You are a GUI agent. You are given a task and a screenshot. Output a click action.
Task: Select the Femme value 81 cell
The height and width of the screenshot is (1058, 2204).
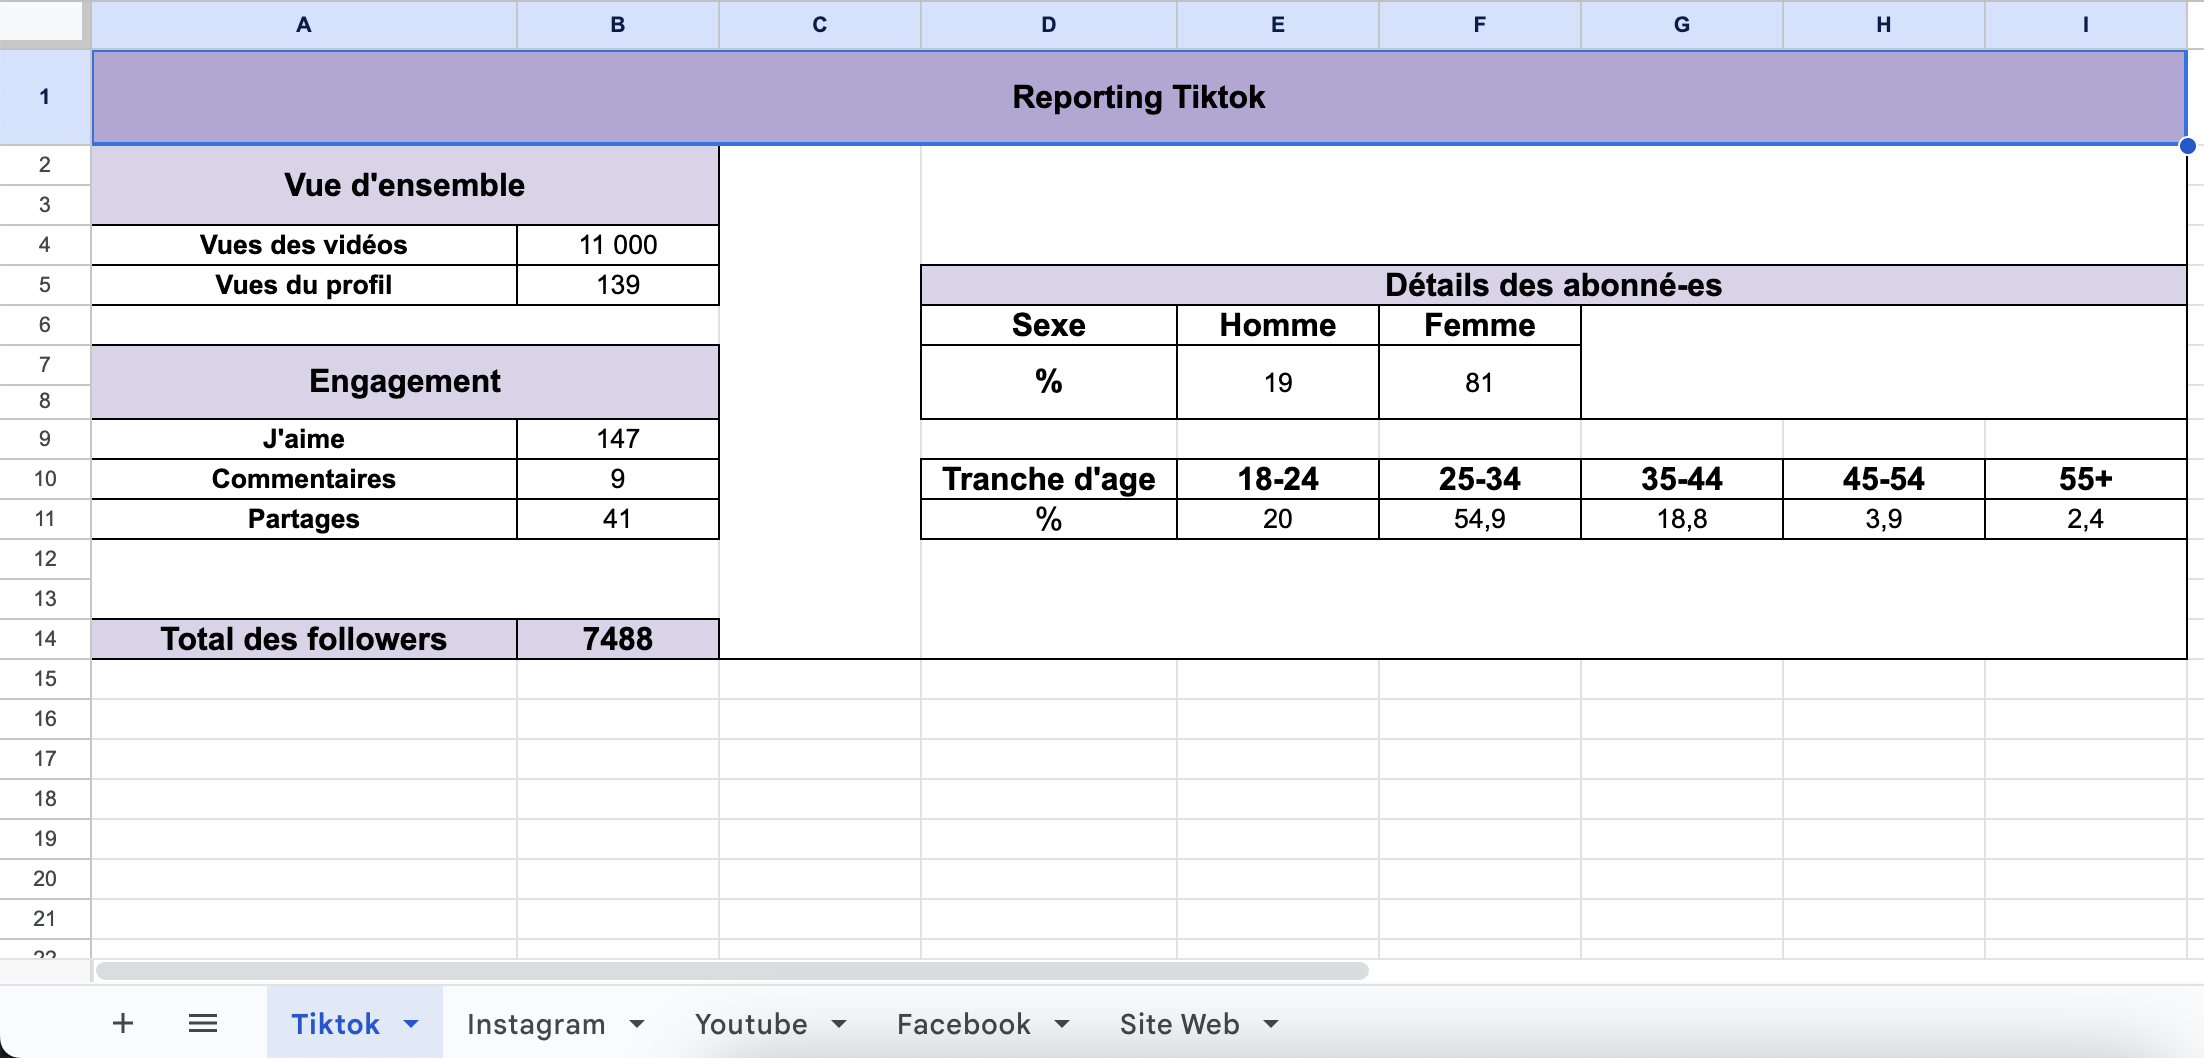click(1480, 382)
